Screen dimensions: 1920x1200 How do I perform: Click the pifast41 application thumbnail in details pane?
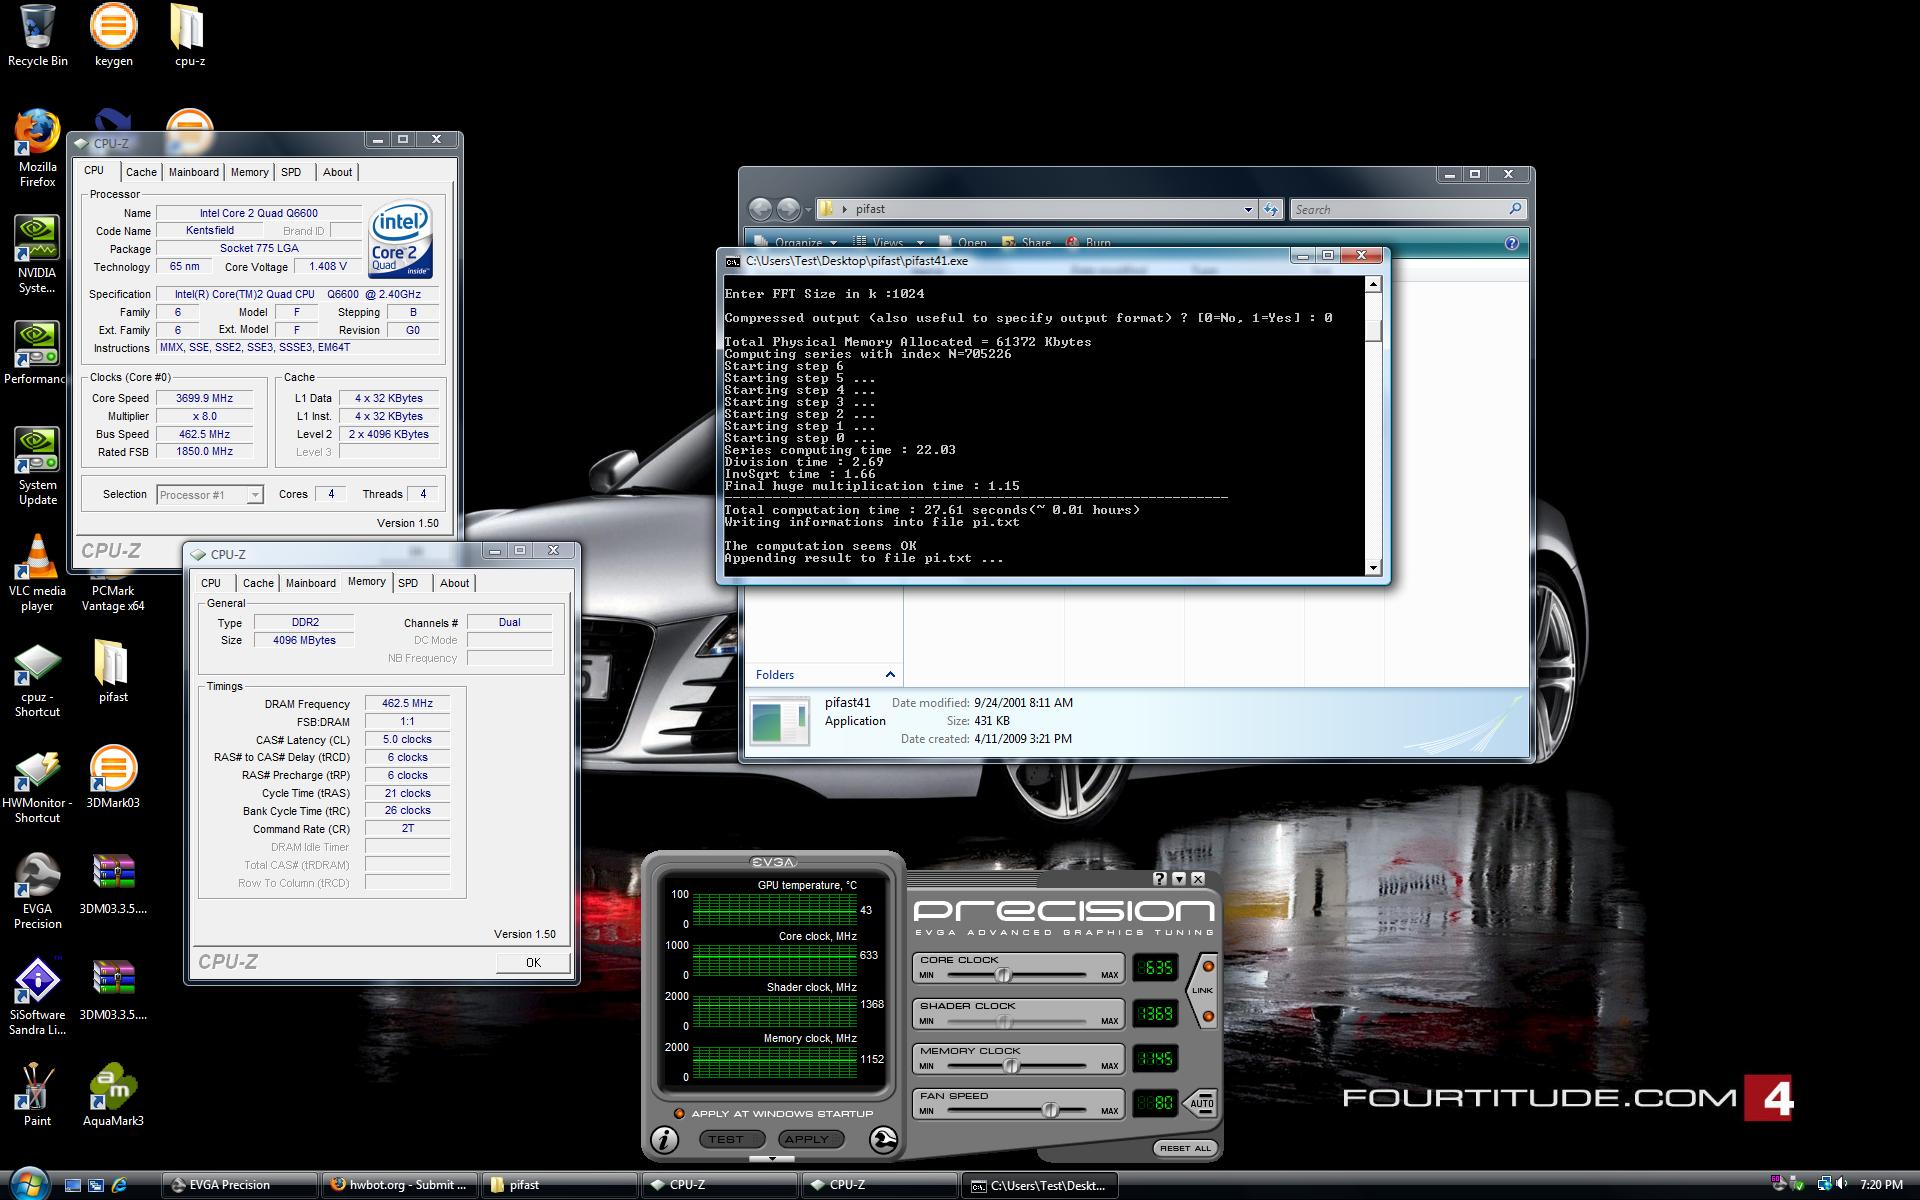coord(779,722)
